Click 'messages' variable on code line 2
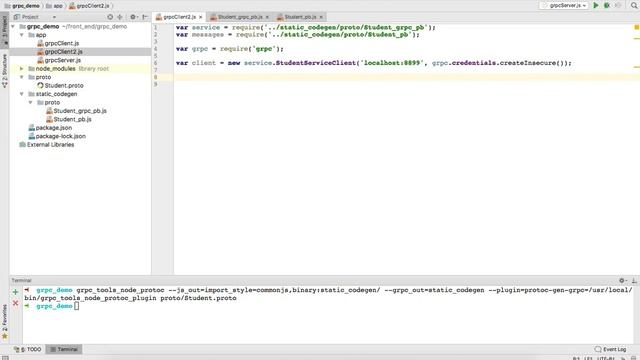The width and height of the screenshot is (640, 360). pyautogui.click(x=208, y=35)
